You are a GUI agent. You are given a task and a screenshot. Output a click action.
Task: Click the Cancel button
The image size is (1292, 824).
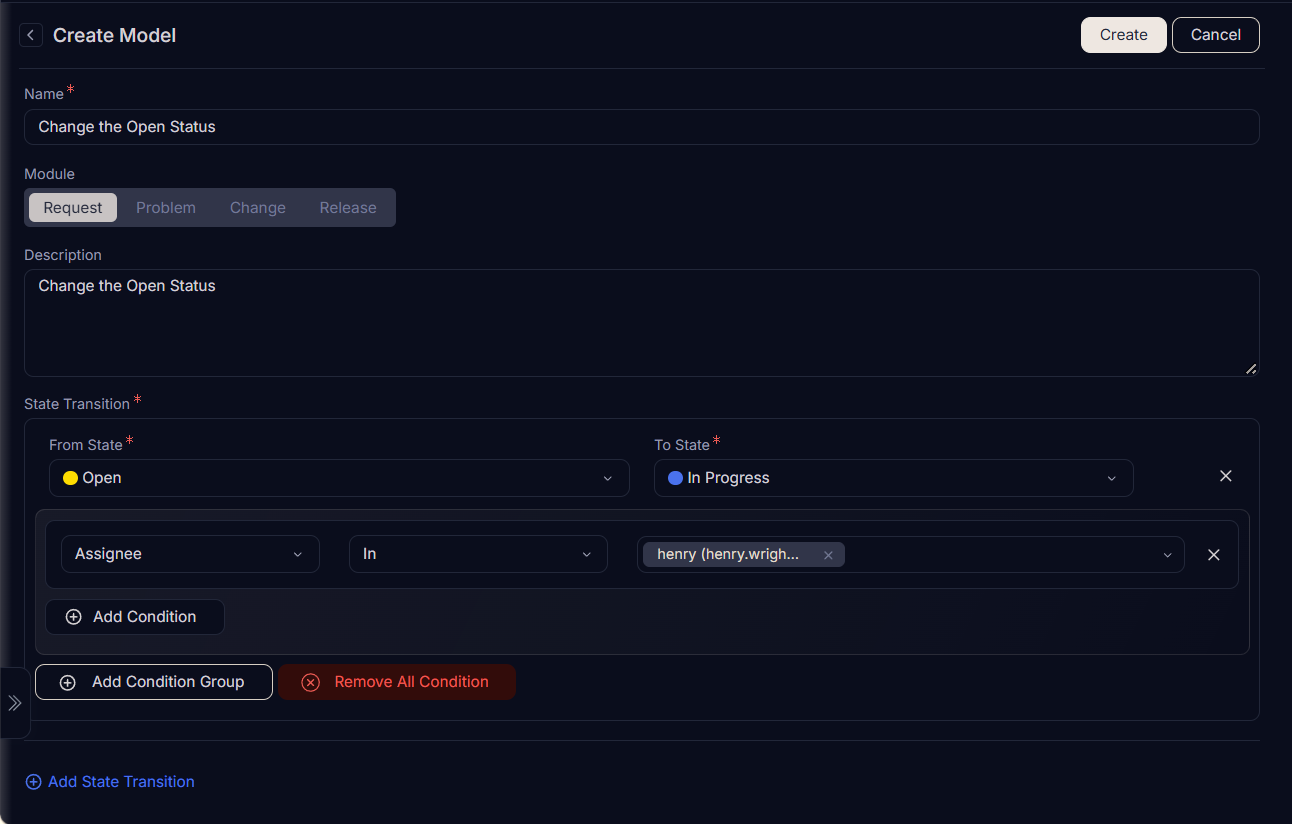click(1216, 35)
